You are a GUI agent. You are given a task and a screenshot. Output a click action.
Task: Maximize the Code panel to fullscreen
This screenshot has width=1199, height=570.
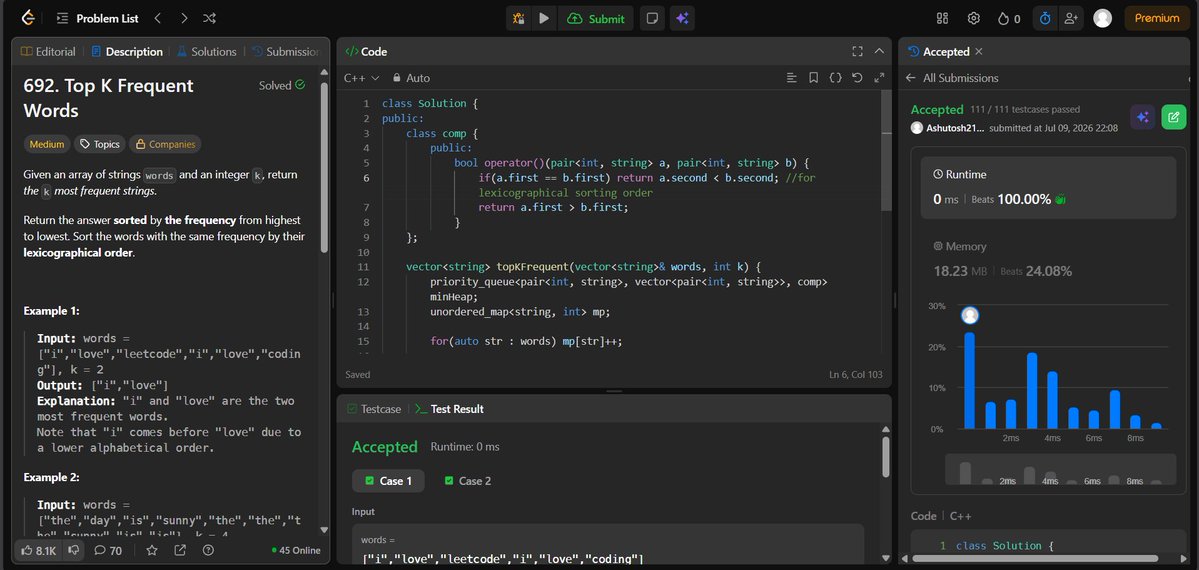click(857, 51)
